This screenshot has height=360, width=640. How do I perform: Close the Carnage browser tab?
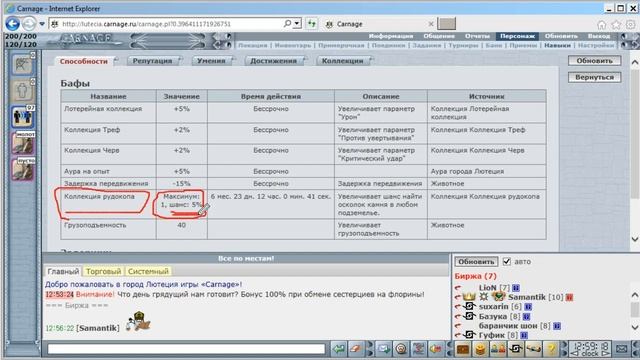point(431,24)
